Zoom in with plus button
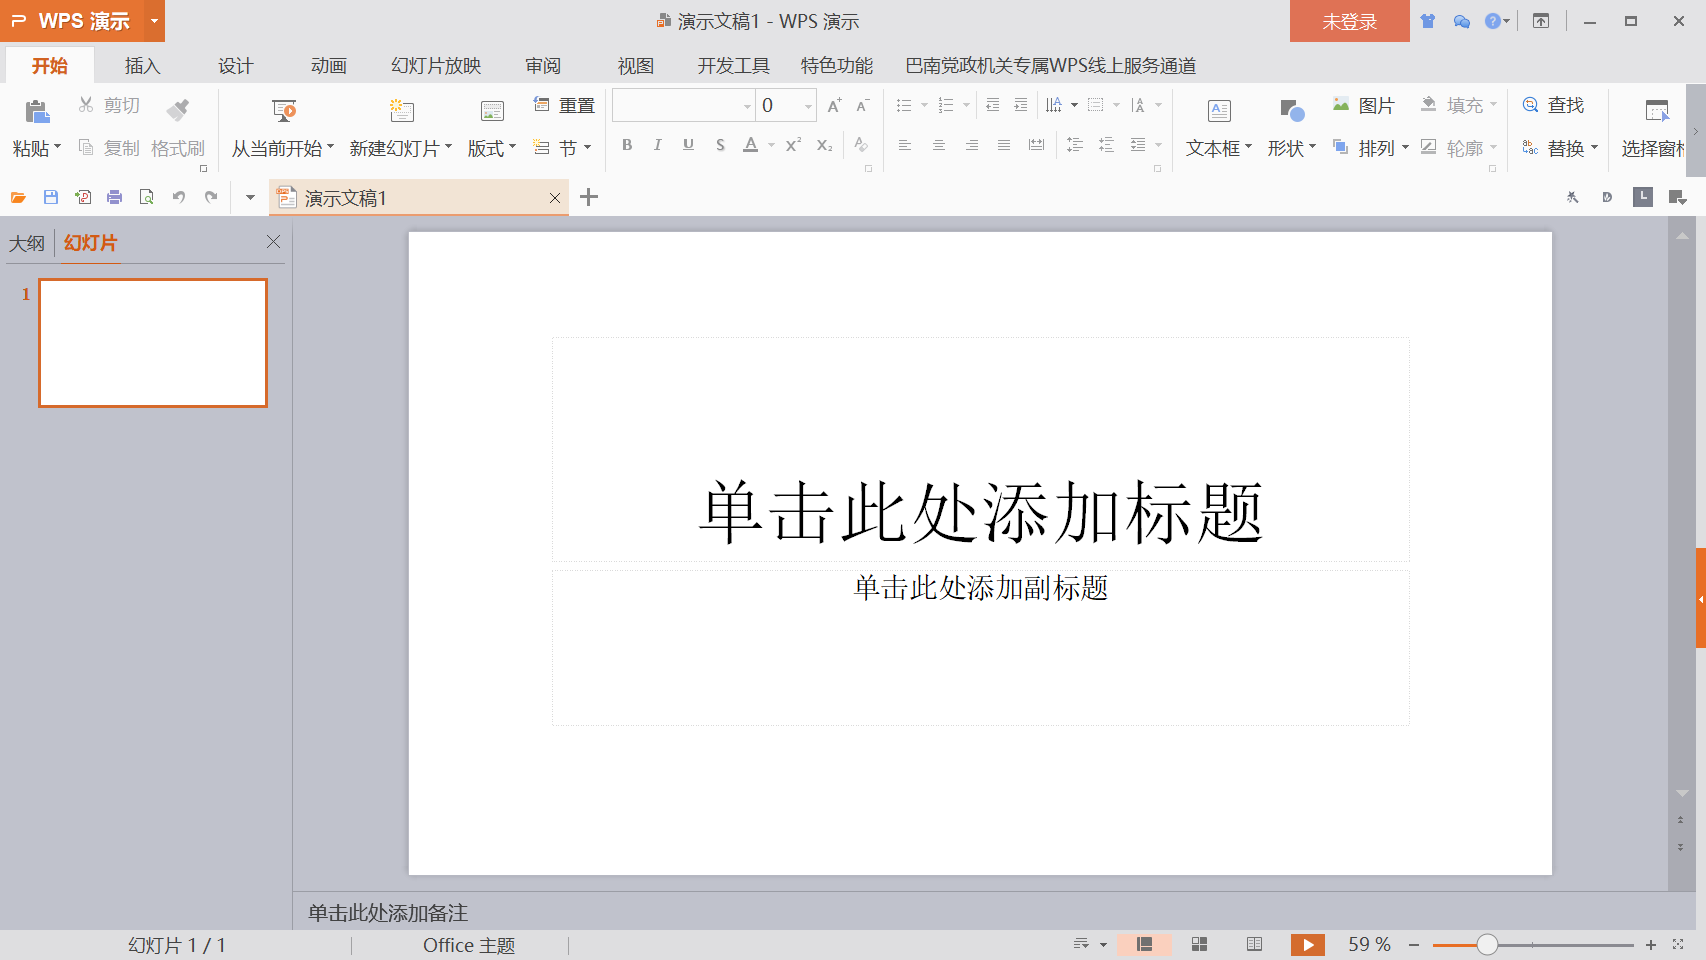Screen dimensions: 1706x960 point(1651,944)
